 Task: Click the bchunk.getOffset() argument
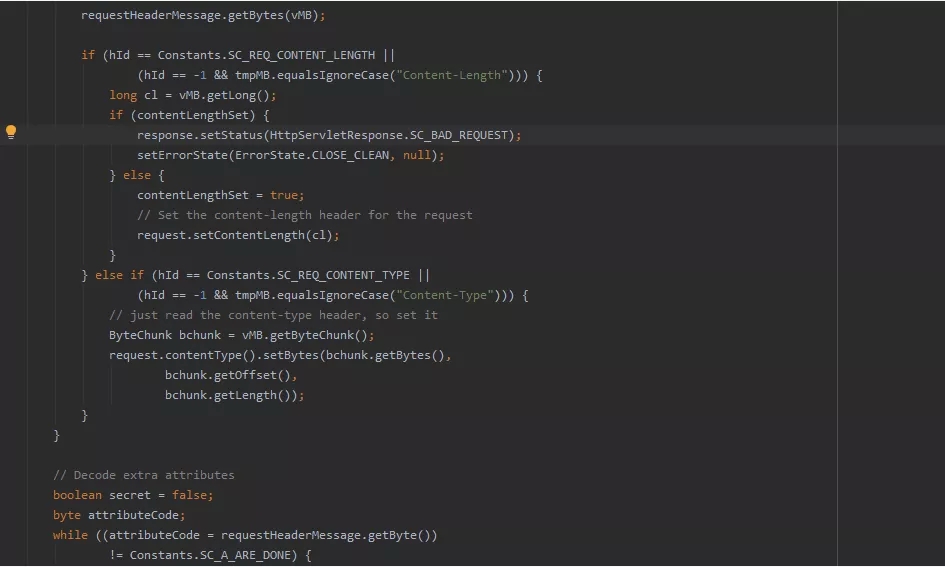pos(231,375)
